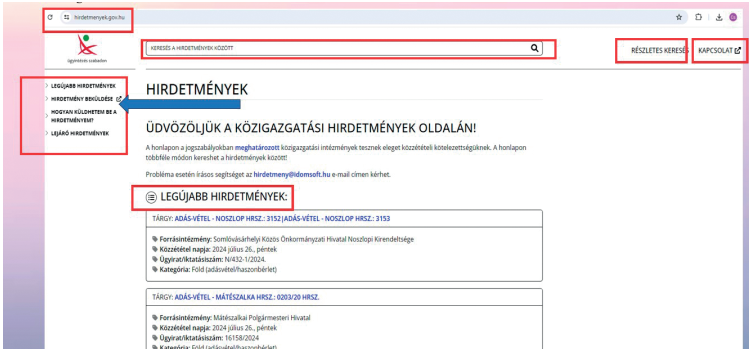This screenshot has height=364, width=753.
Task: Bookmark this page with the star icon
Action: click(x=679, y=17)
